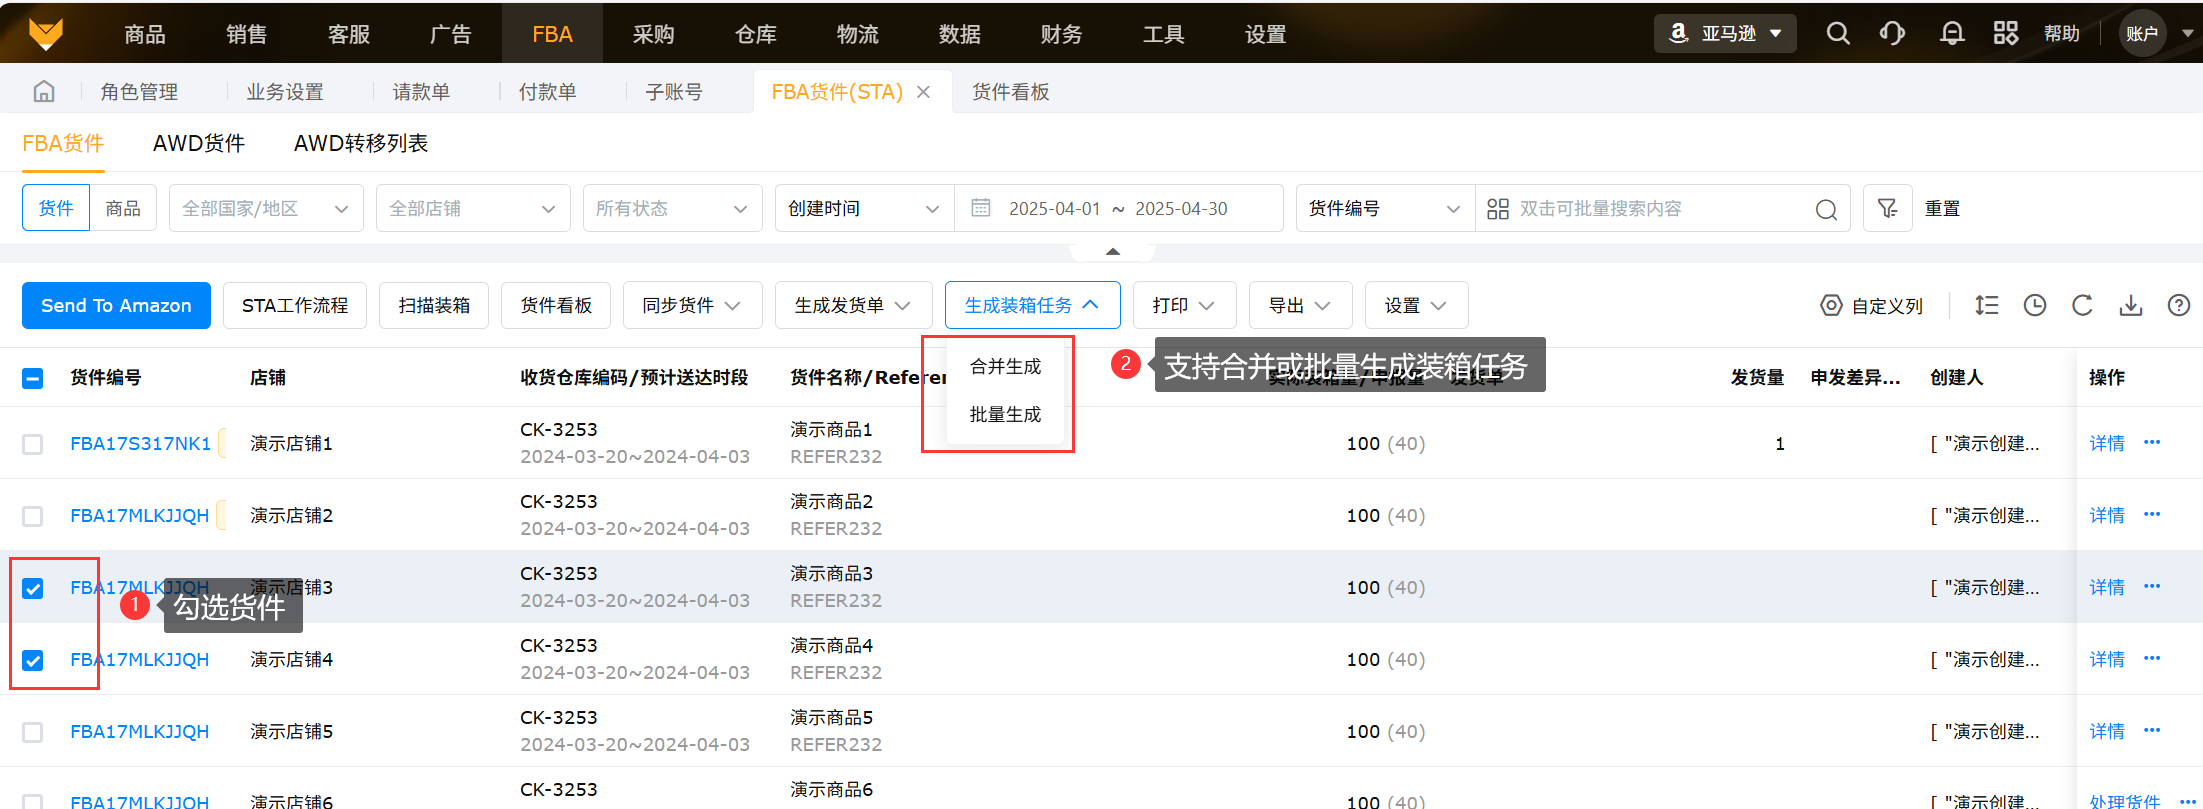Expand the 打印 dropdown

(x=1184, y=305)
